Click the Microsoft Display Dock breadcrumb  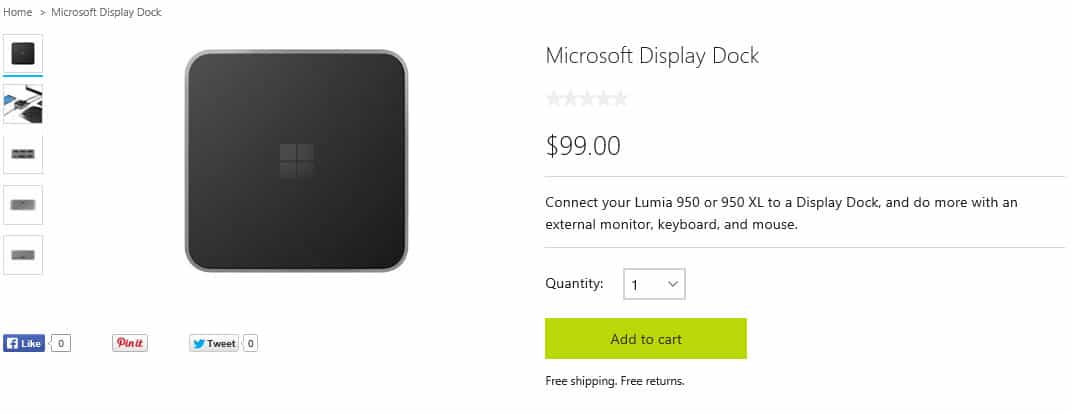coord(107,12)
